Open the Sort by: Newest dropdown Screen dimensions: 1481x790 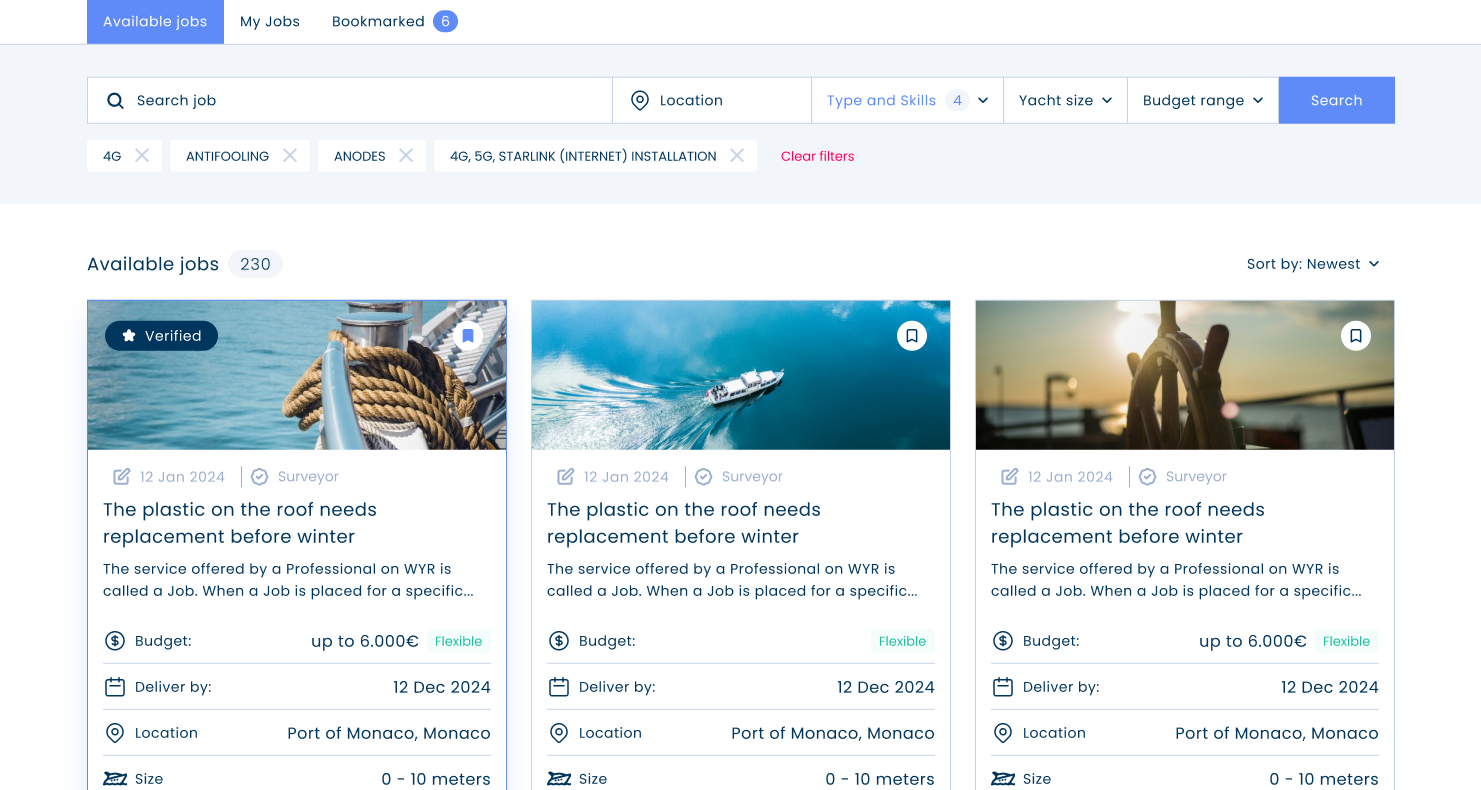point(1313,264)
